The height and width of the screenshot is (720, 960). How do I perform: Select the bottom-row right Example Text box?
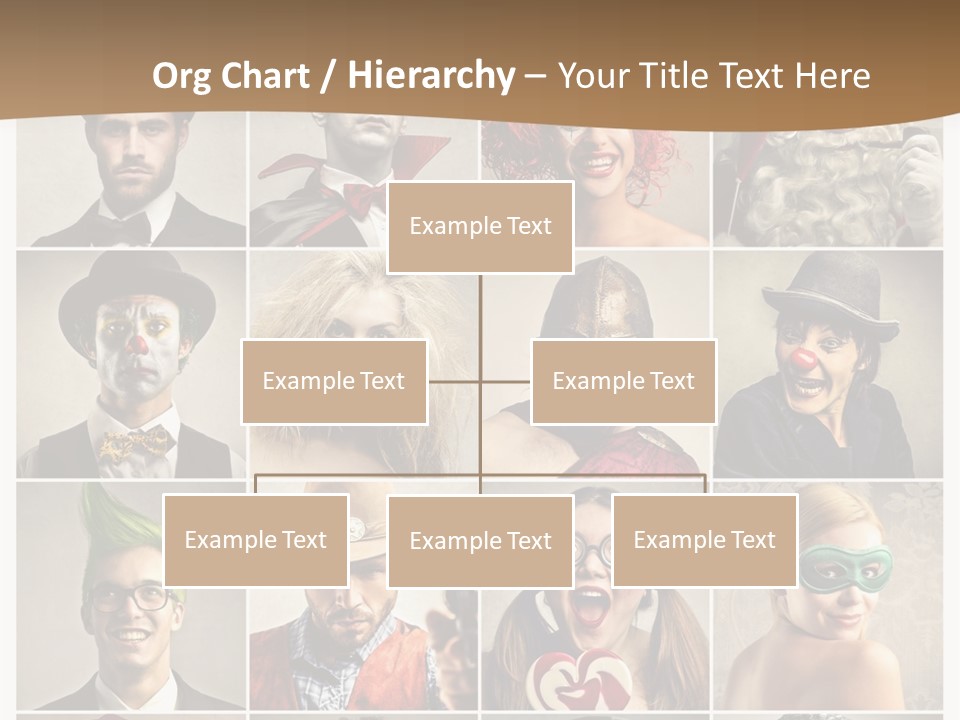pos(704,540)
